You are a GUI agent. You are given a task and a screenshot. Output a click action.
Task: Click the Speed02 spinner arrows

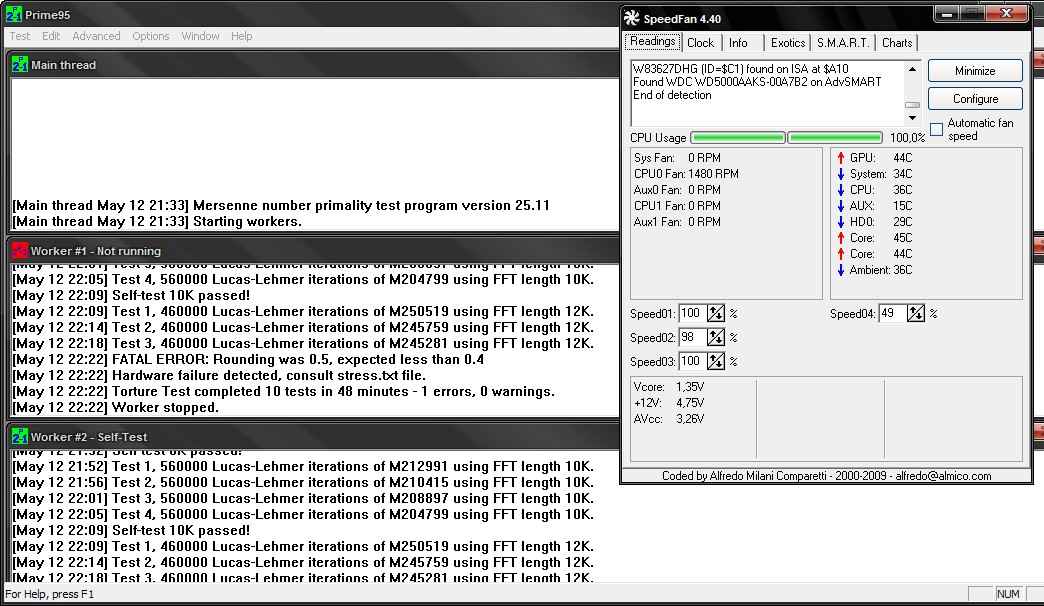(716, 338)
